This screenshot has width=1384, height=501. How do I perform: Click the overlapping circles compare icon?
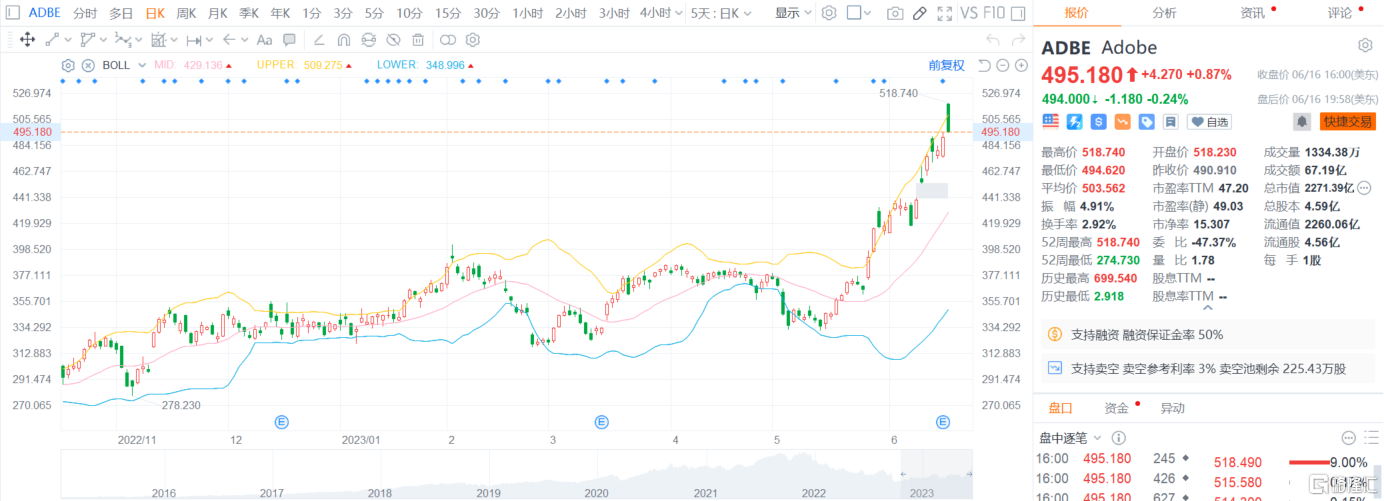point(448,40)
